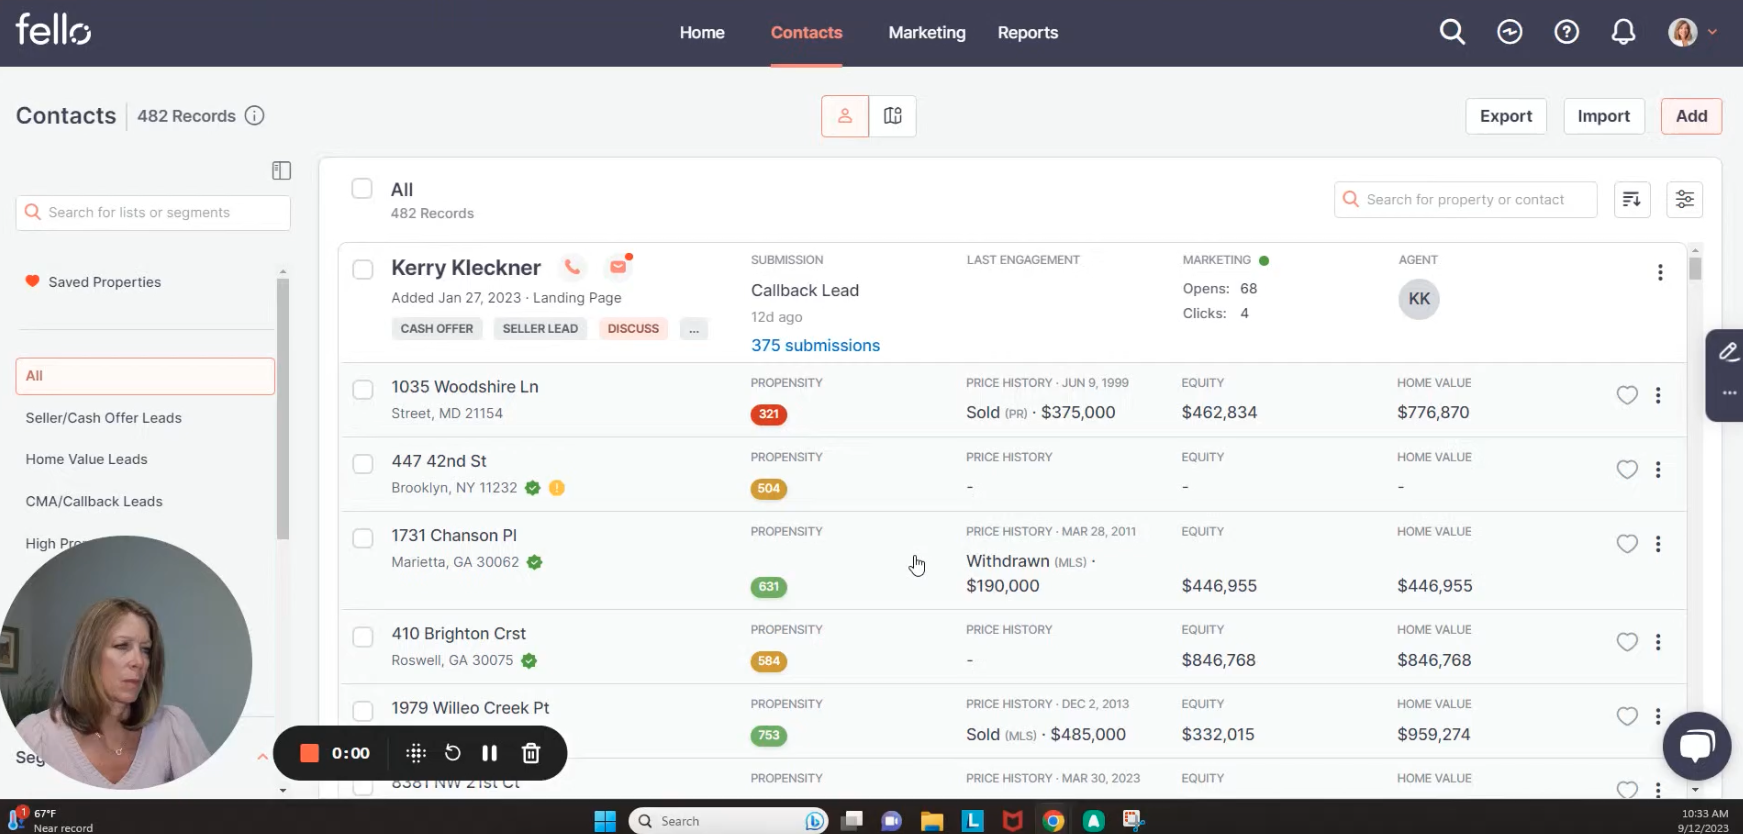Go to the Home tab
Screen dimensions: 1743x834
click(702, 33)
